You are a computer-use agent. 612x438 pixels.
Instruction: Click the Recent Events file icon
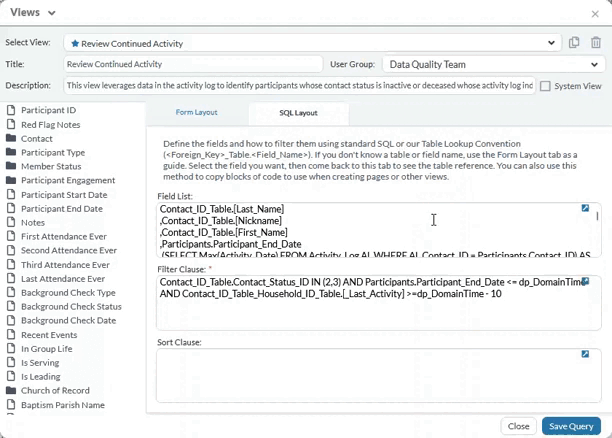pos(11,335)
